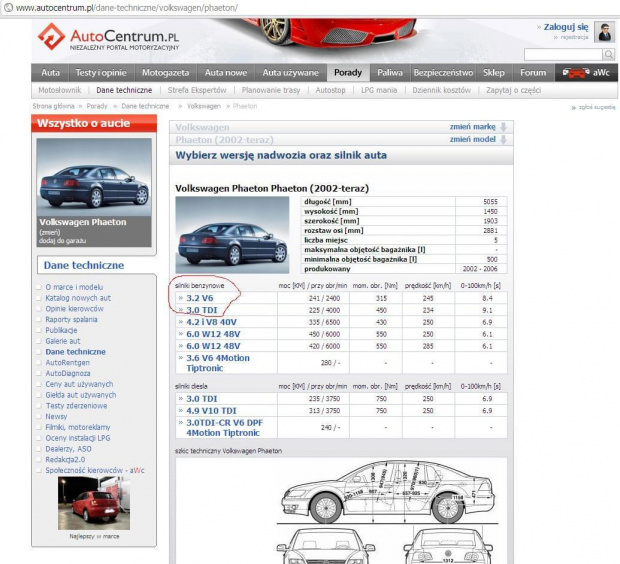
Task: Click the search magnifier icon
Action: (x=609, y=54)
